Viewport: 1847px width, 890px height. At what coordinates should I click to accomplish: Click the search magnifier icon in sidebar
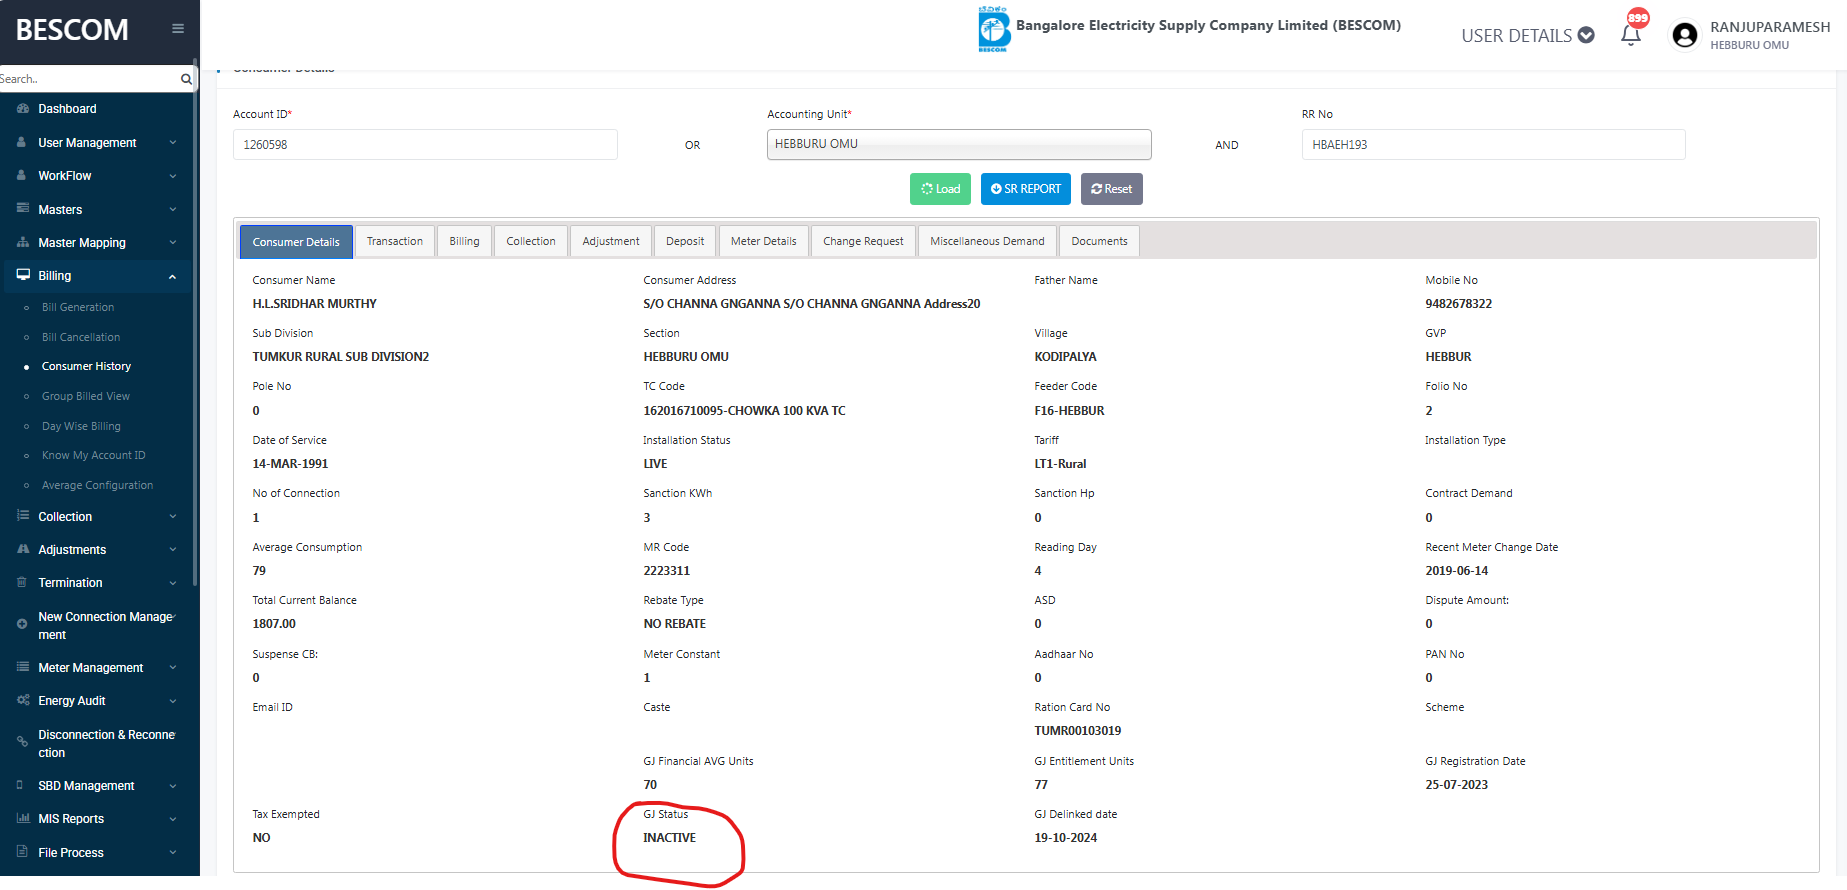186,79
